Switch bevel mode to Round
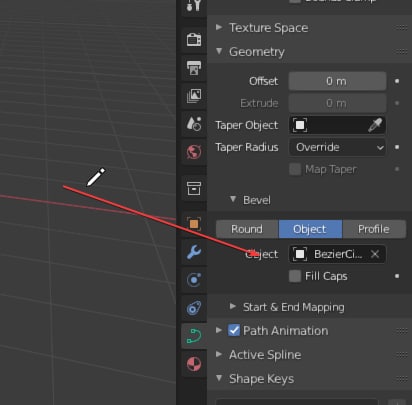The height and width of the screenshot is (405, 412). coord(247,229)
